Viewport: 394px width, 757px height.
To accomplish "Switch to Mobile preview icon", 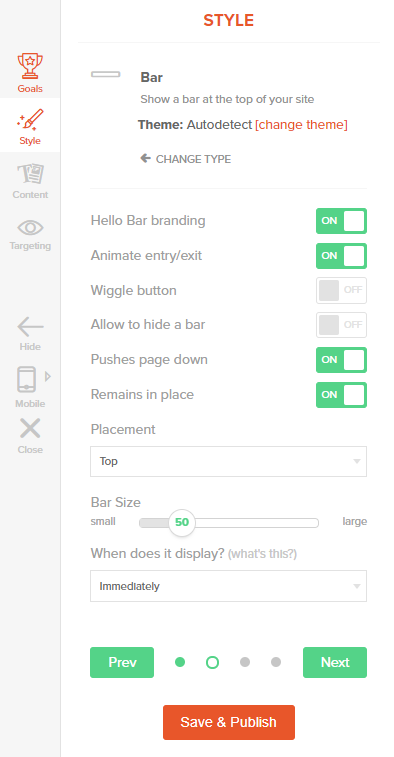I will coord(27,379).
